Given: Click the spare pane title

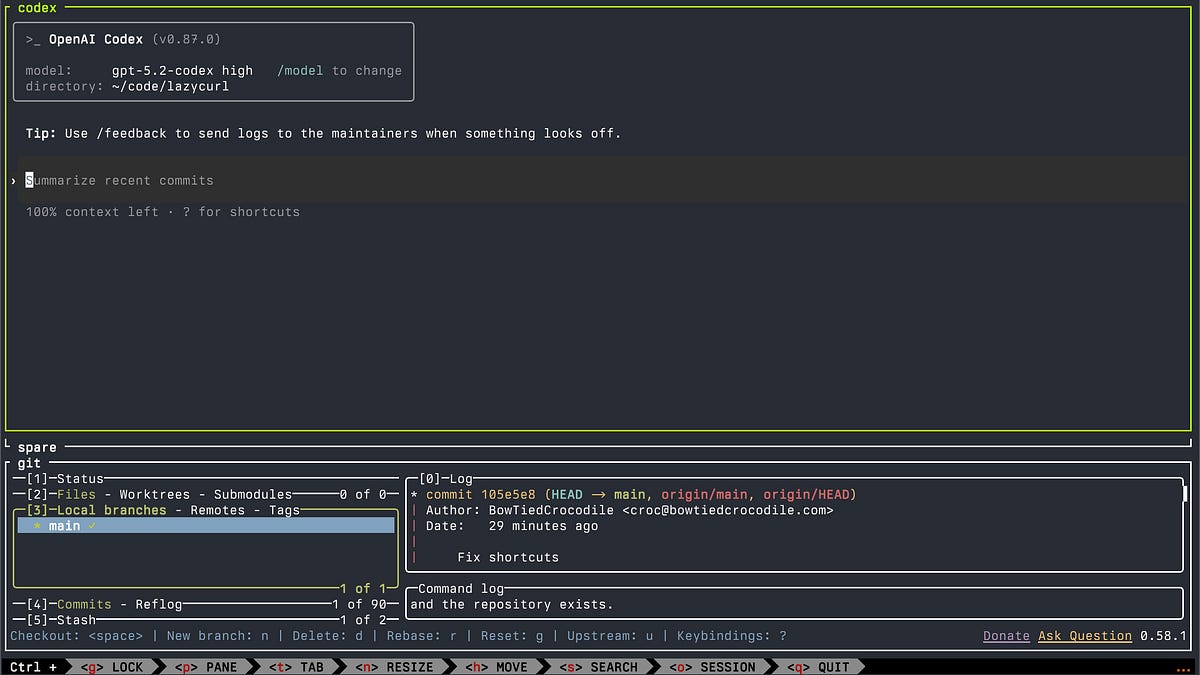Looking at the screenshot, I should [x=37, y=447].
